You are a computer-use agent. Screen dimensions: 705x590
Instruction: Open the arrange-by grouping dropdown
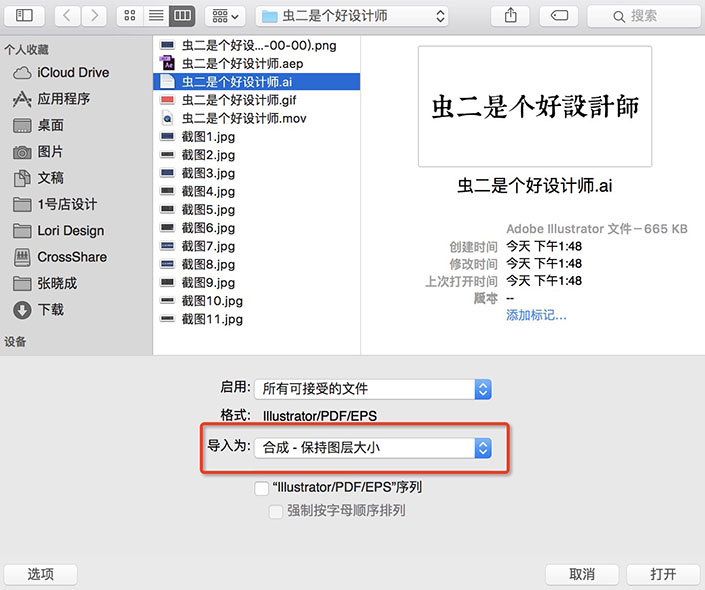(225, 16)
